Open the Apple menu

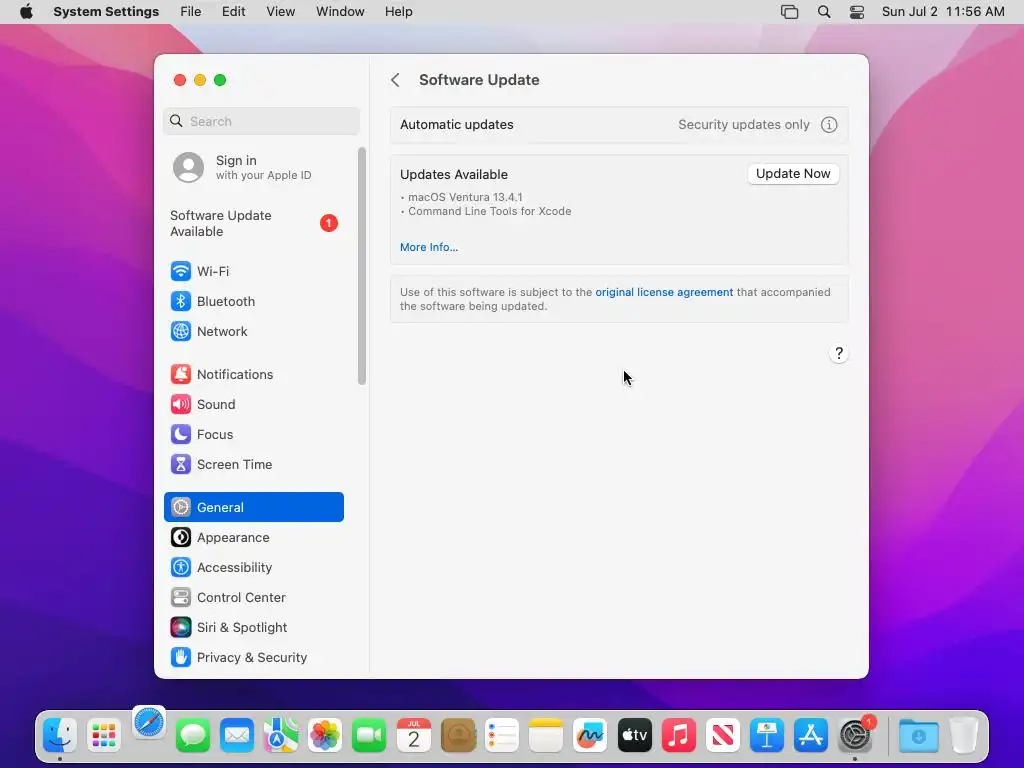[26, 12]
